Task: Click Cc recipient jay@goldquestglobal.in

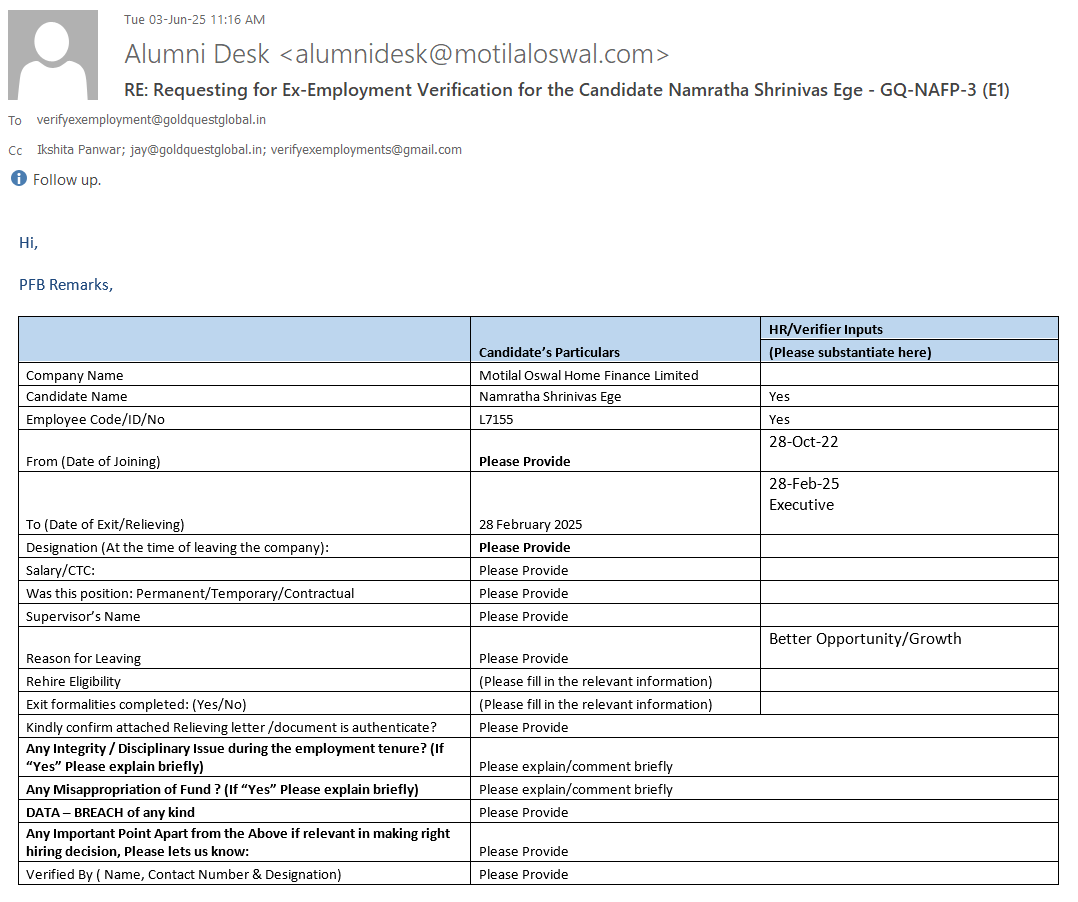Action: coord(197,149)
